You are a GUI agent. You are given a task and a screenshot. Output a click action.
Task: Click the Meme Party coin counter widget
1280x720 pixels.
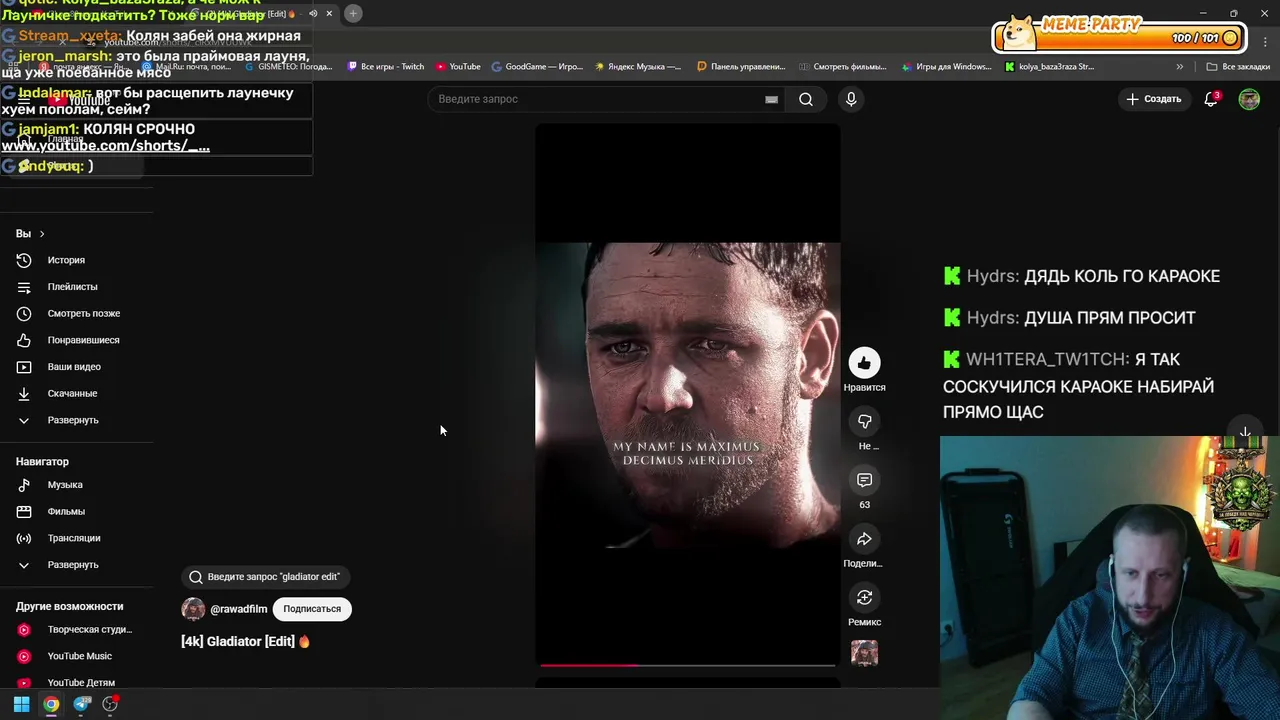[1118, 37]
